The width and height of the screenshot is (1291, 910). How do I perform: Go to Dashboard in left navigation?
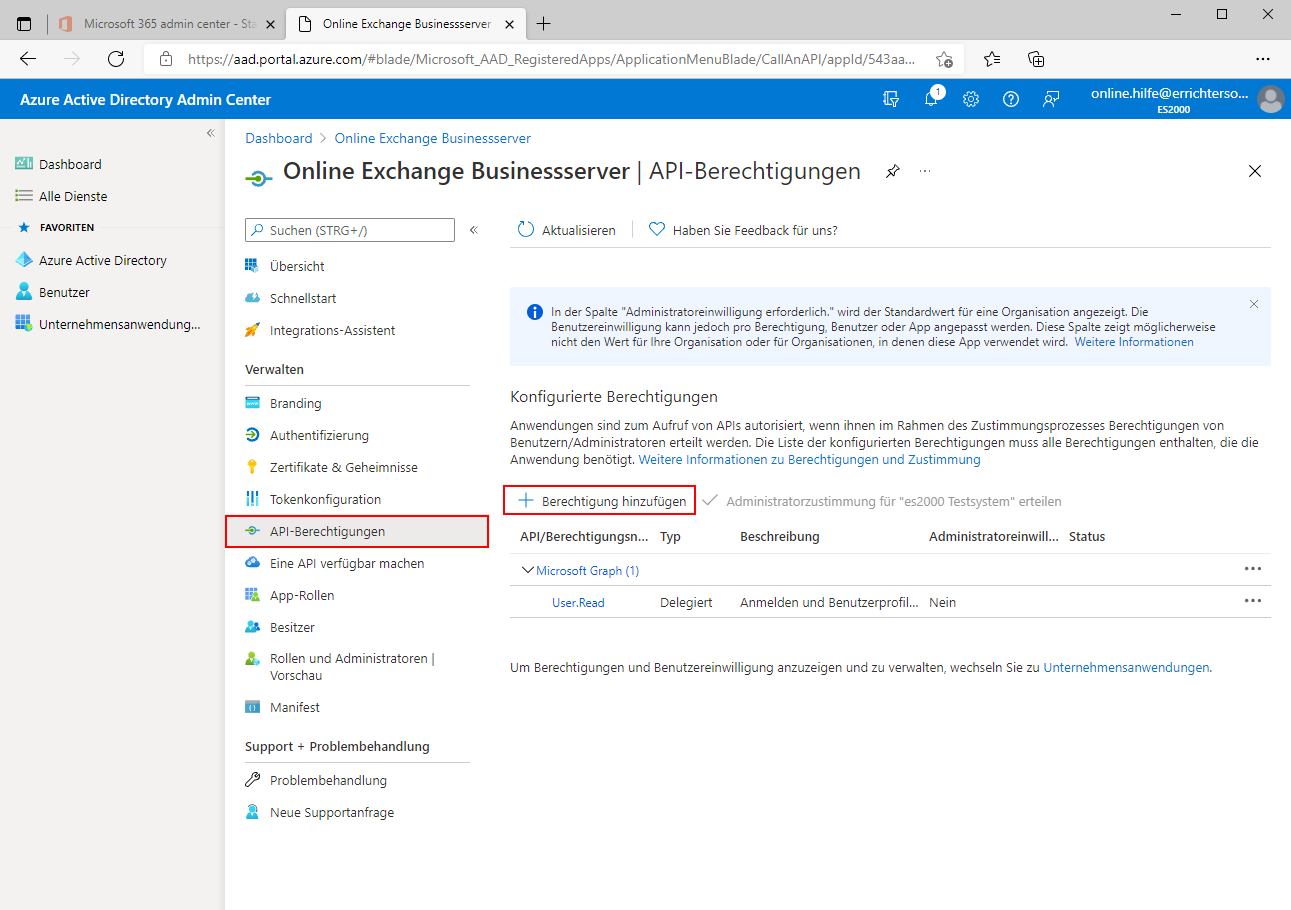[x=70, y=164]
